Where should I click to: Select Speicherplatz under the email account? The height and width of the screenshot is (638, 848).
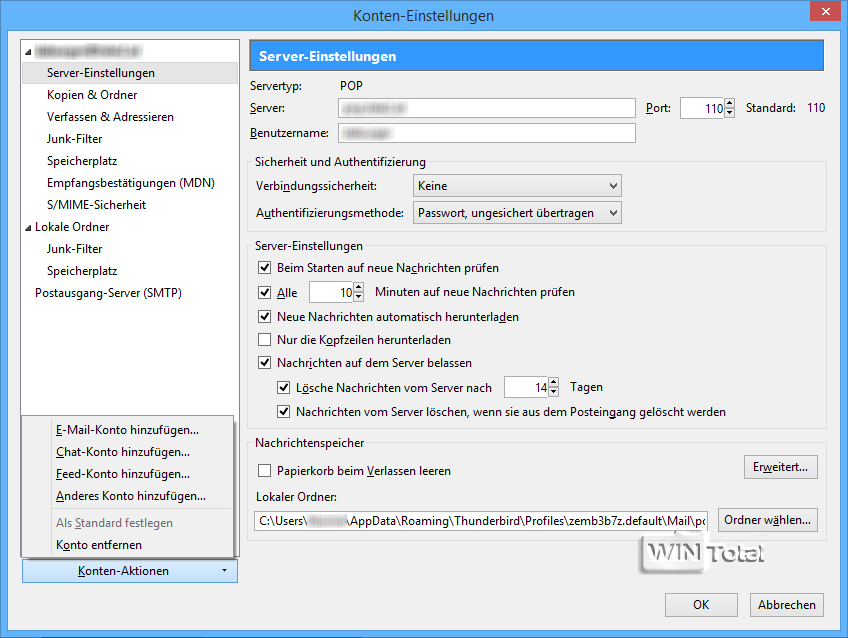82,161
